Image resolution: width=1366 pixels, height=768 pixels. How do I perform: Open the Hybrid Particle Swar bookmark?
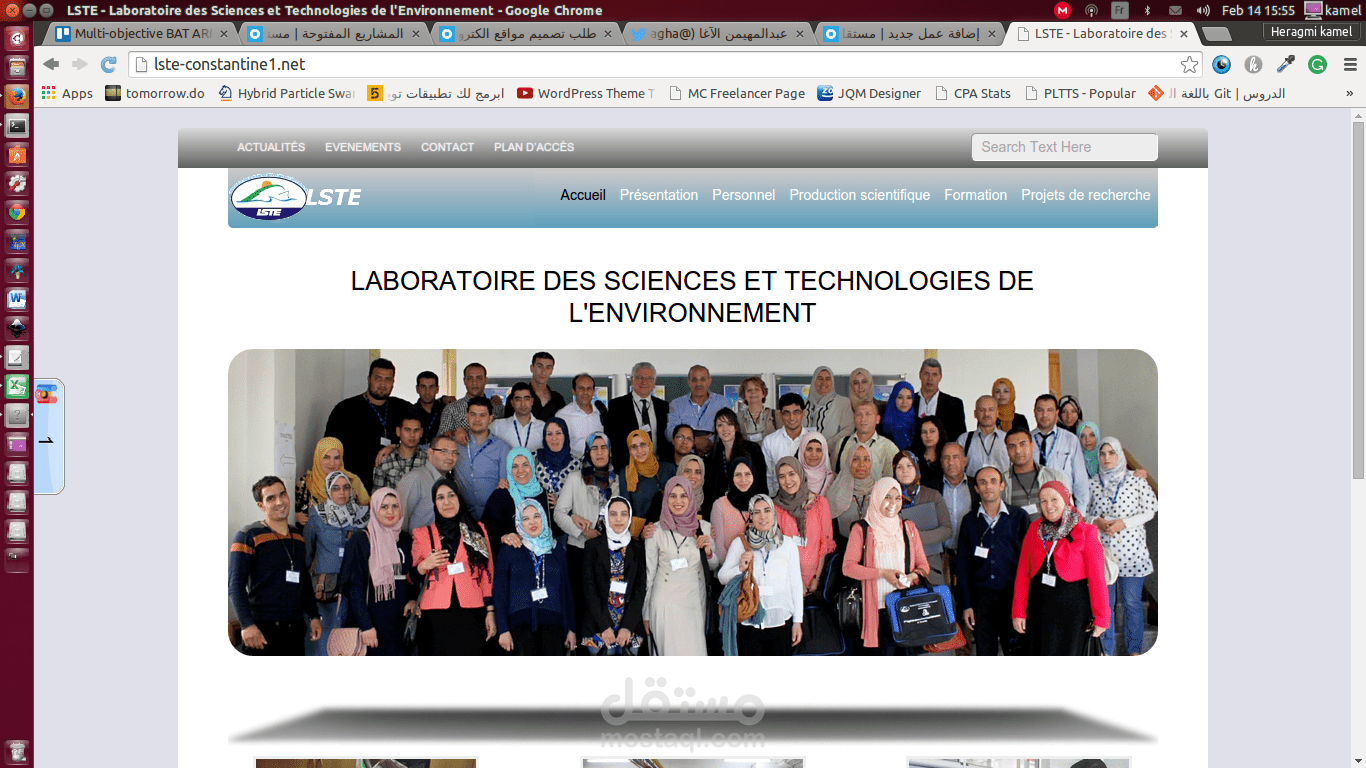pyautogui.click(x=286, y=94)
